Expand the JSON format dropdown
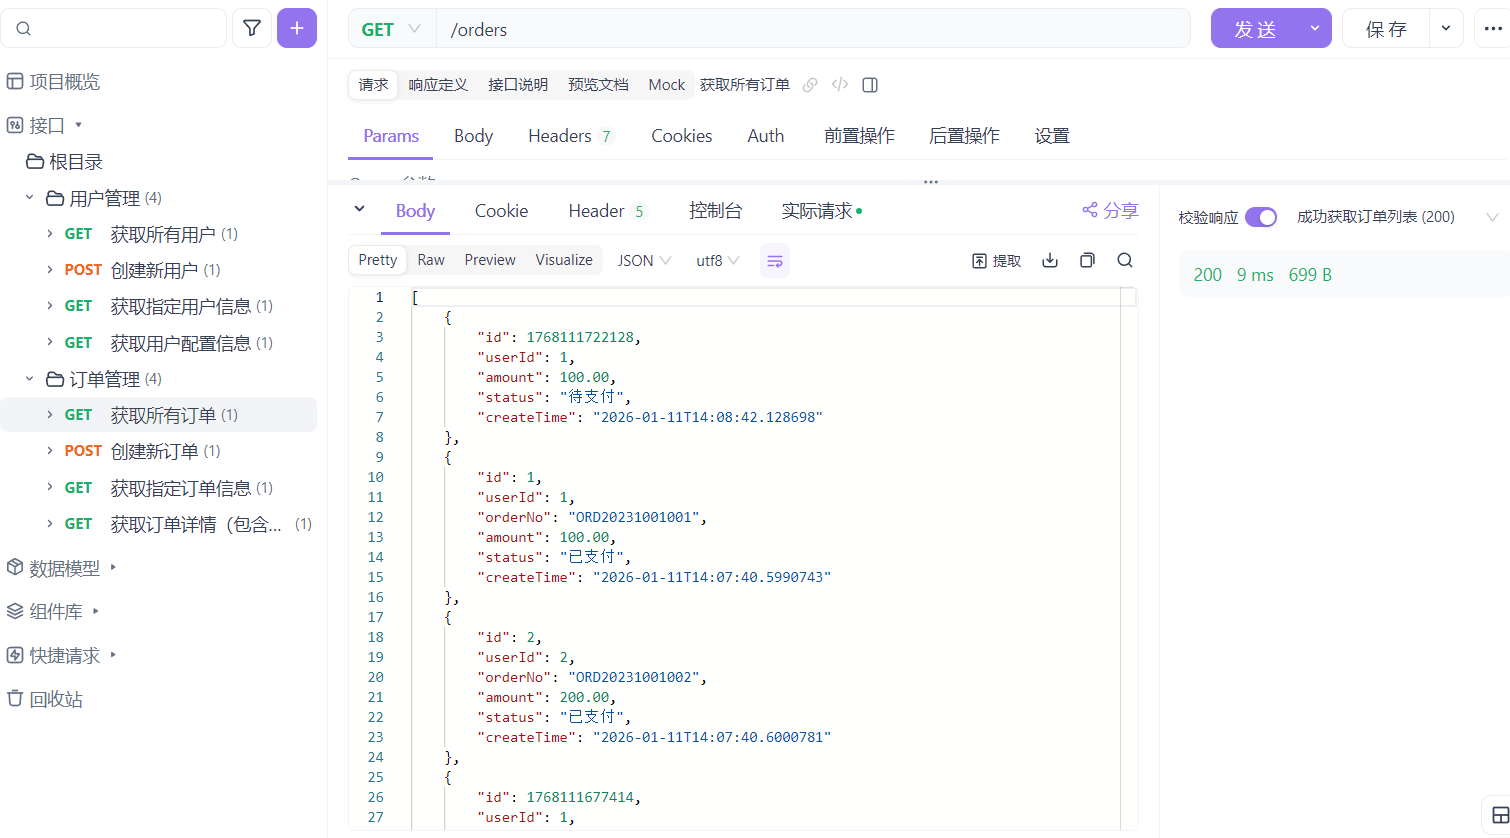This screenshot has height=838, width=1510. pyautogui.click(x=643, y=260)
